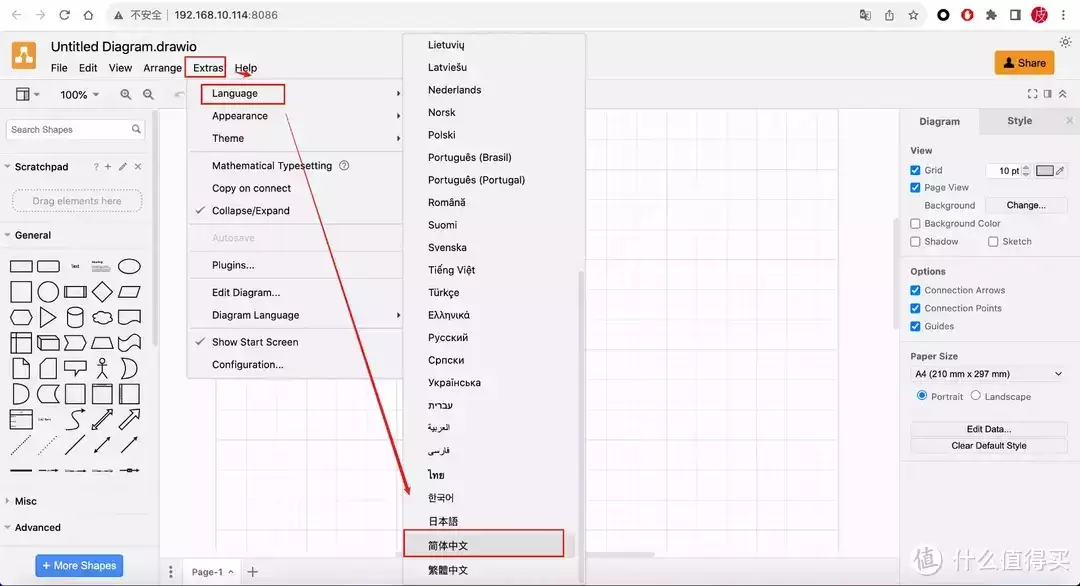Click the Clear Default Style button

click(988, 446)
